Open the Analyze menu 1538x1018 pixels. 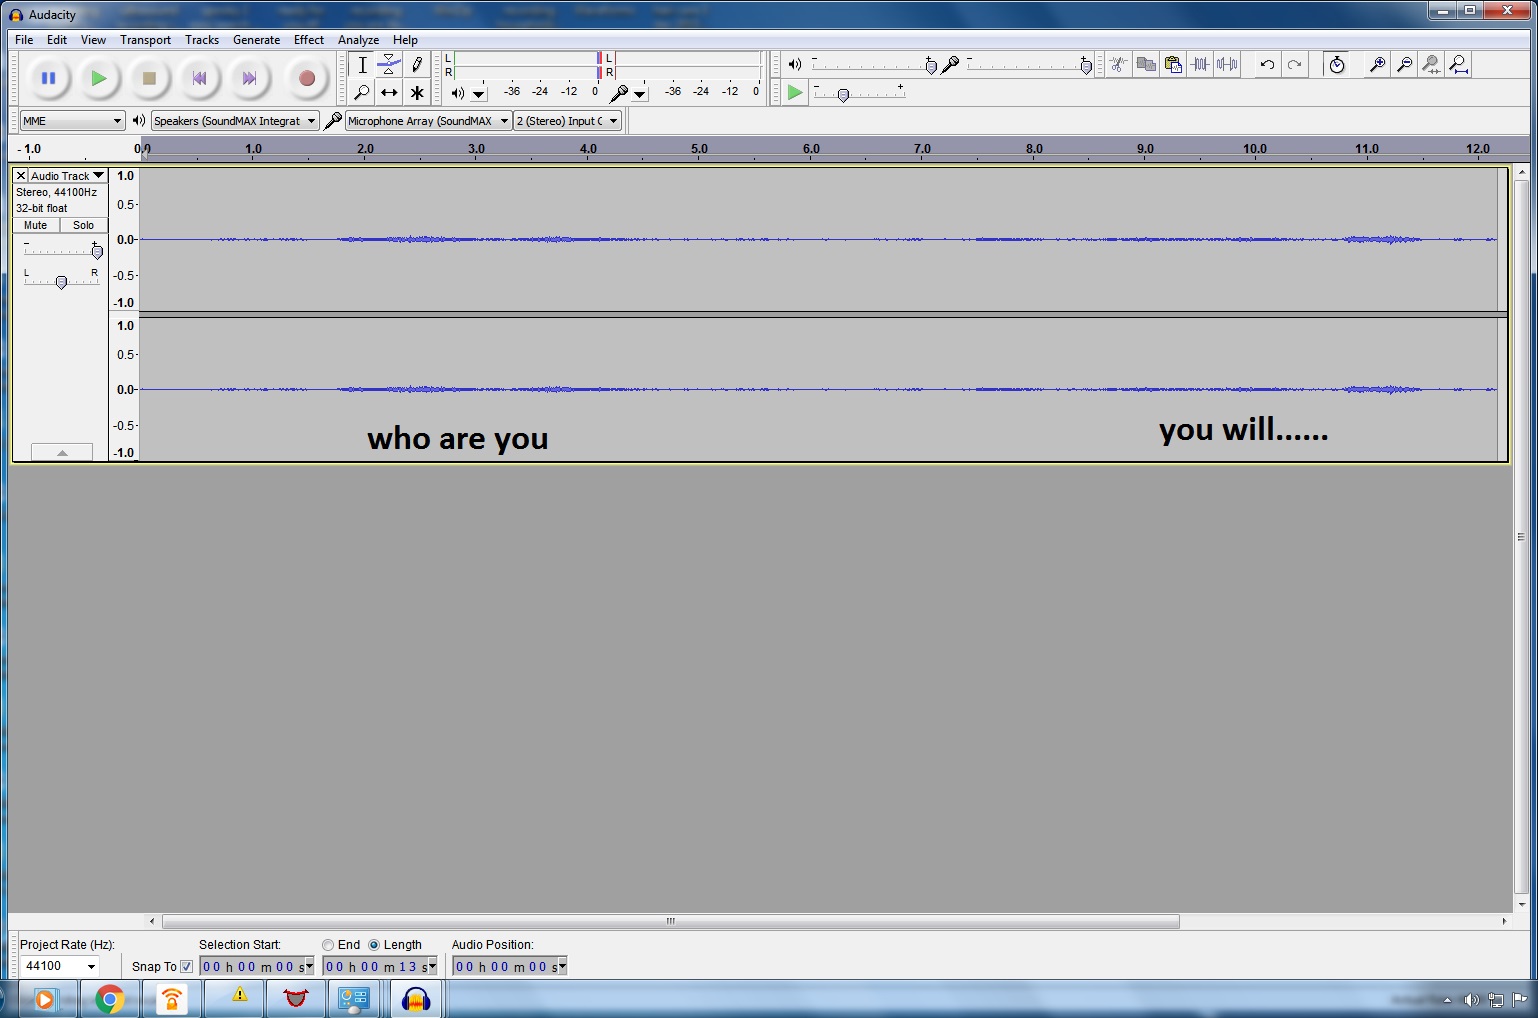358,40
